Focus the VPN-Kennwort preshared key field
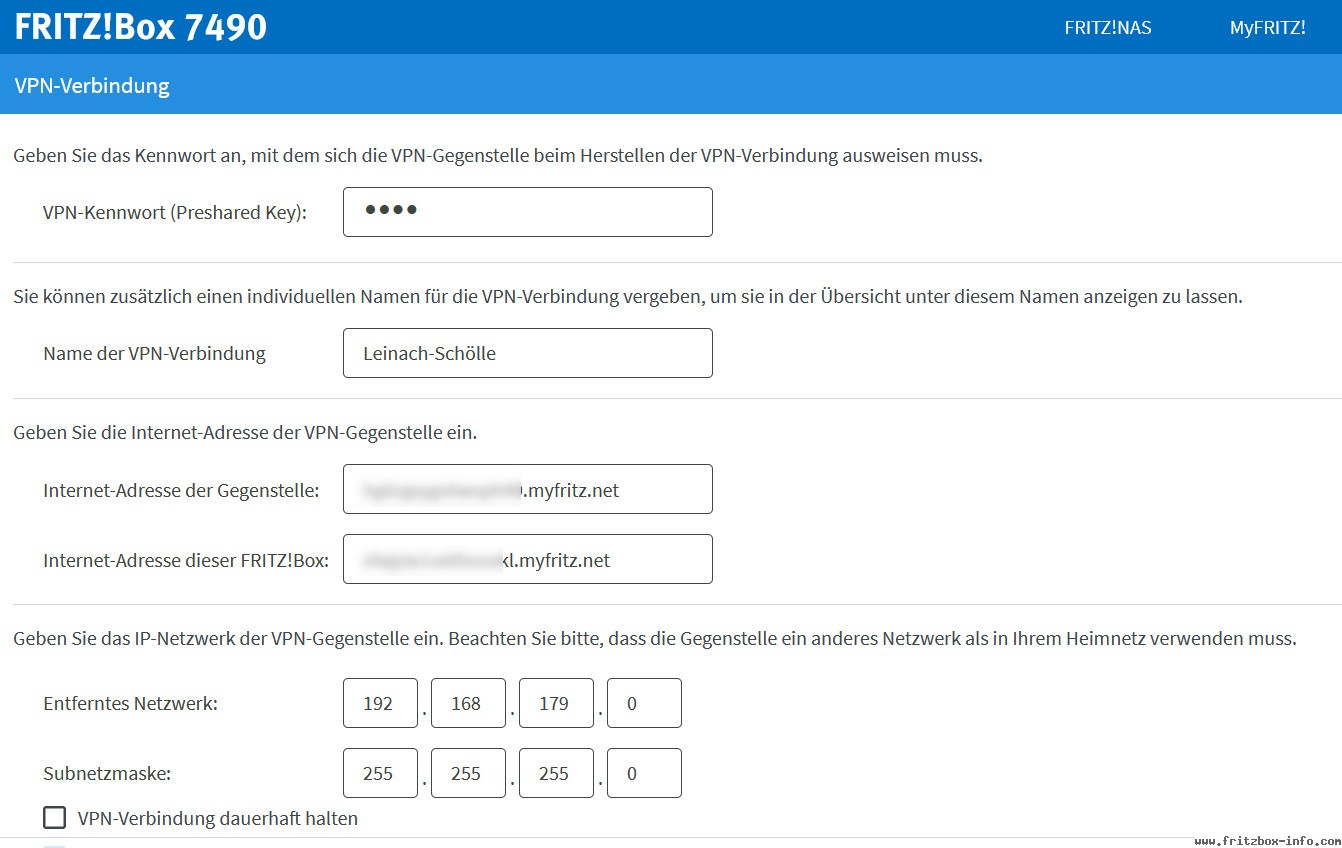 coord(528,212)
